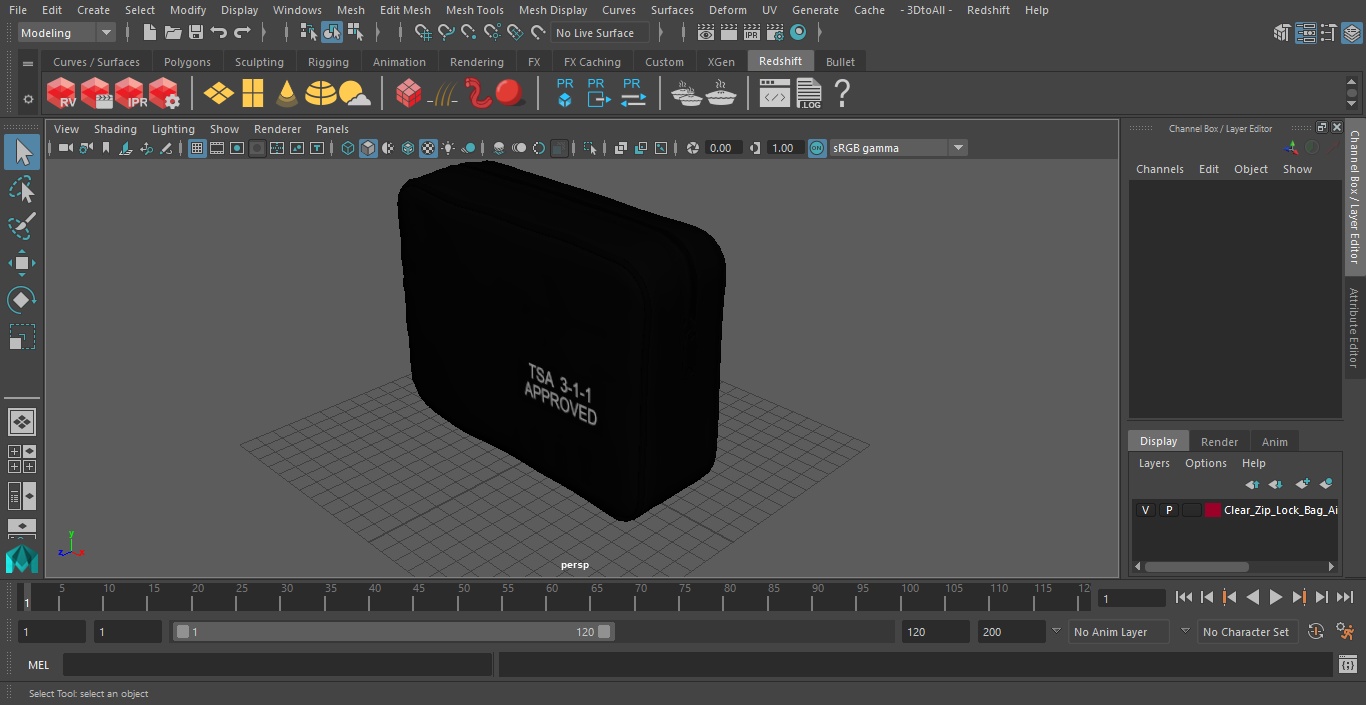The width and height of the screenshot is (1366, 705).
Task: Open the animation preferences running man icon
Action: [x=1345, y=632]
